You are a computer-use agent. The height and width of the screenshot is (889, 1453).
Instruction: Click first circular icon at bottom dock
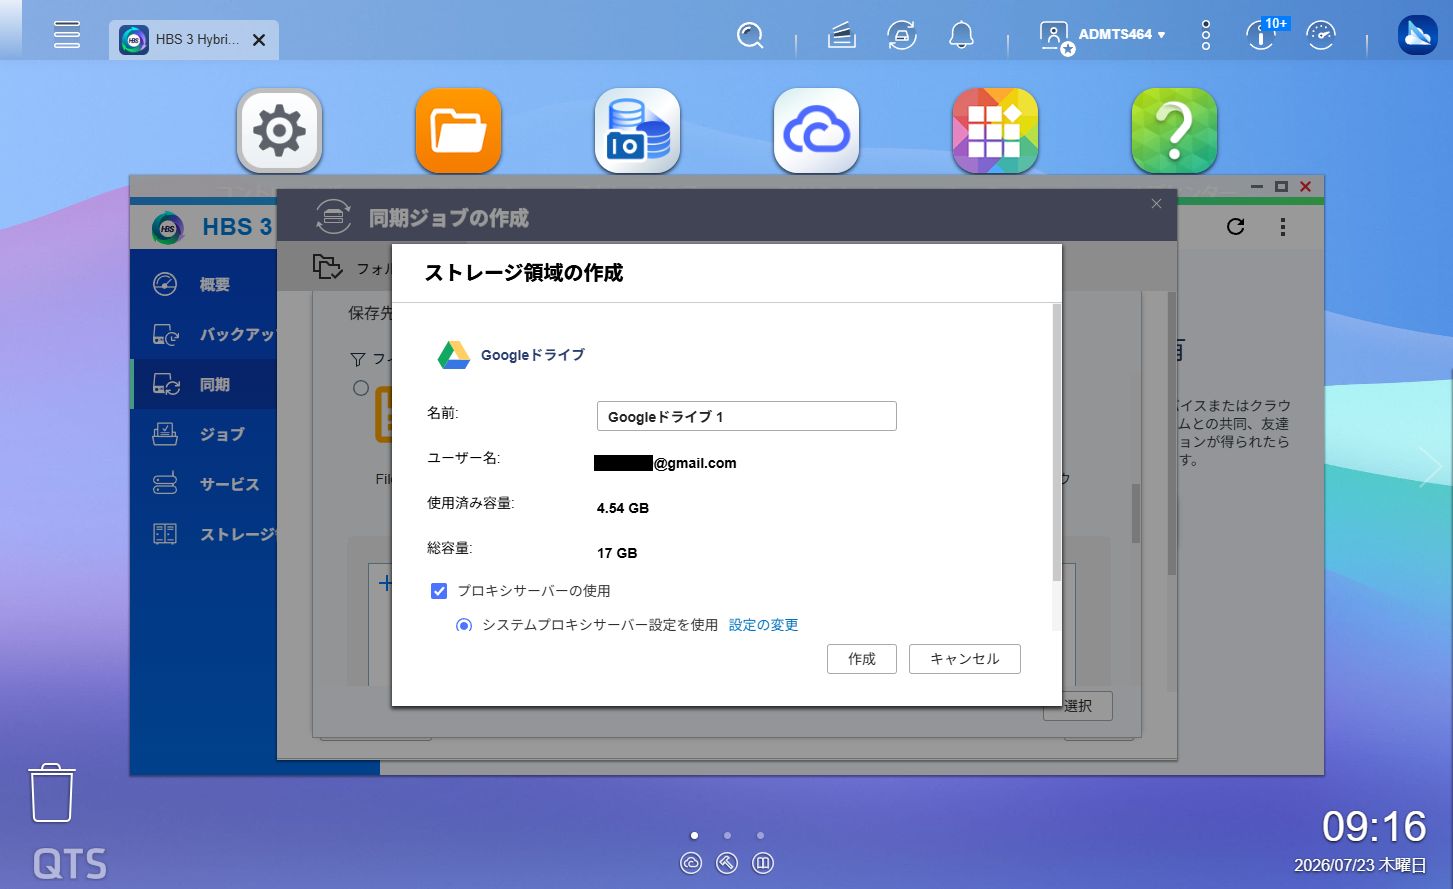[x=691, y=863]
